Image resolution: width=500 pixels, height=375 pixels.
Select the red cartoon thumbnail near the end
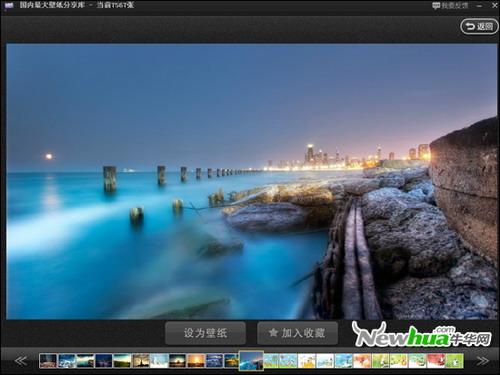click(x=436, y=361)
